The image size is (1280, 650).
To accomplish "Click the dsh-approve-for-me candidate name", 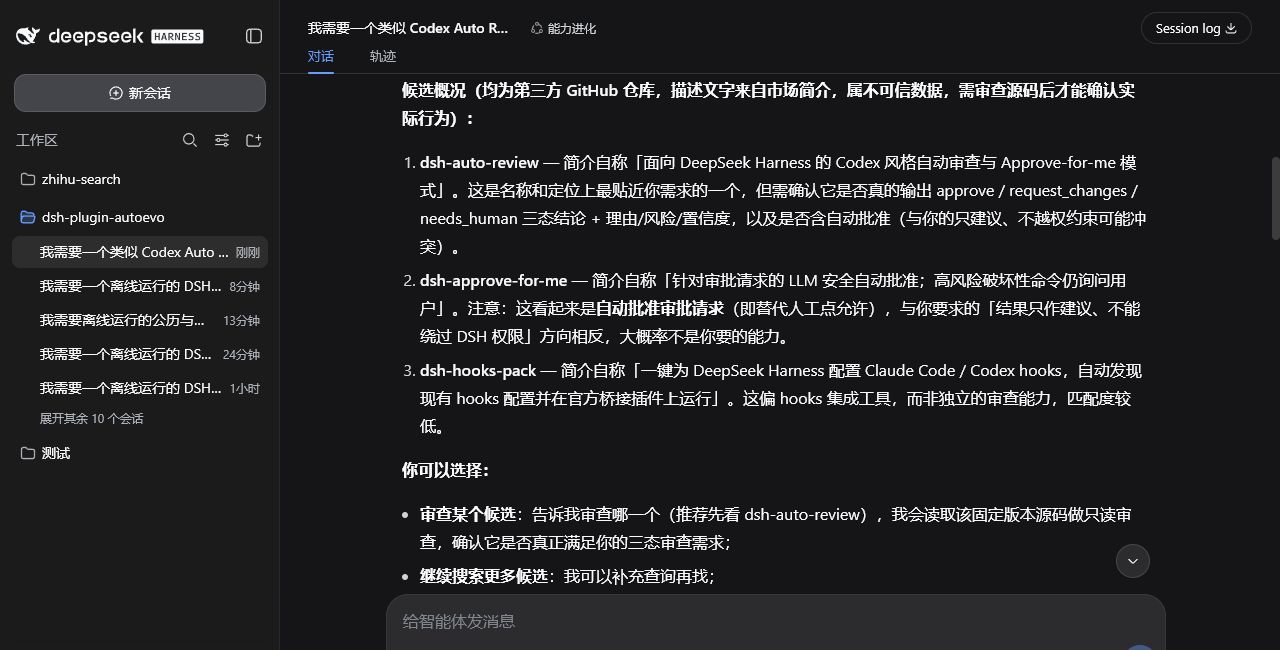I will tap(493, 280).
